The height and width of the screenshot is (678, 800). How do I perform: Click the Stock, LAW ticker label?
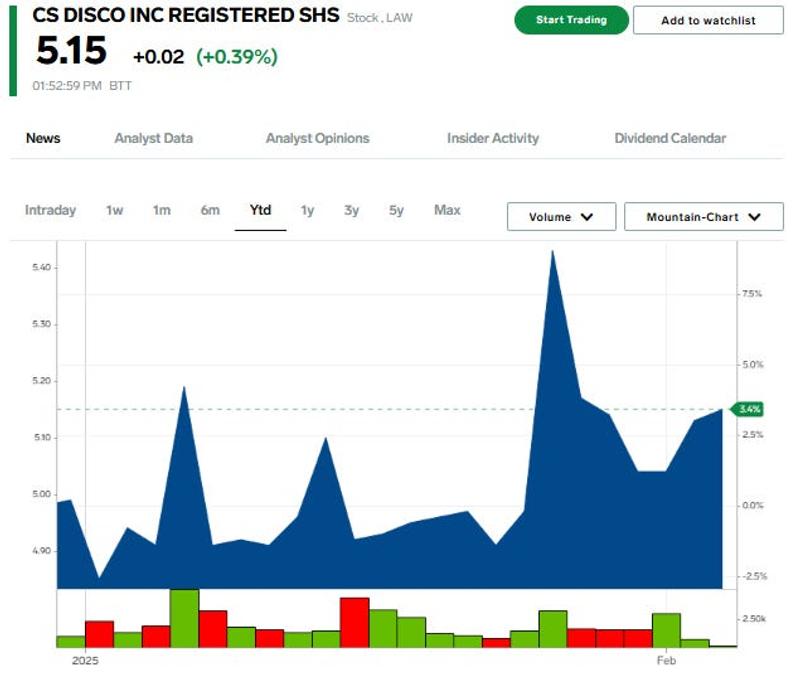380,18
